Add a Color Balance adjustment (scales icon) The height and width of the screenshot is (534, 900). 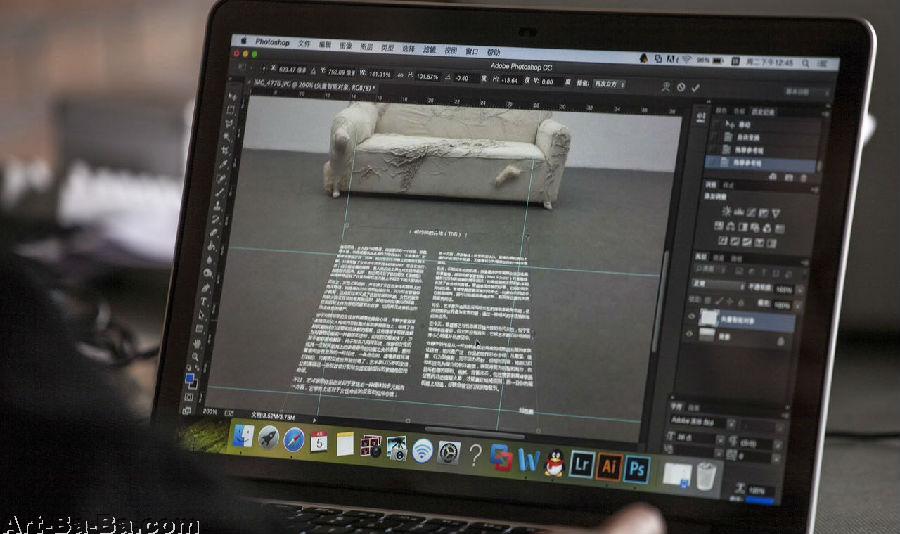[731, 226]
